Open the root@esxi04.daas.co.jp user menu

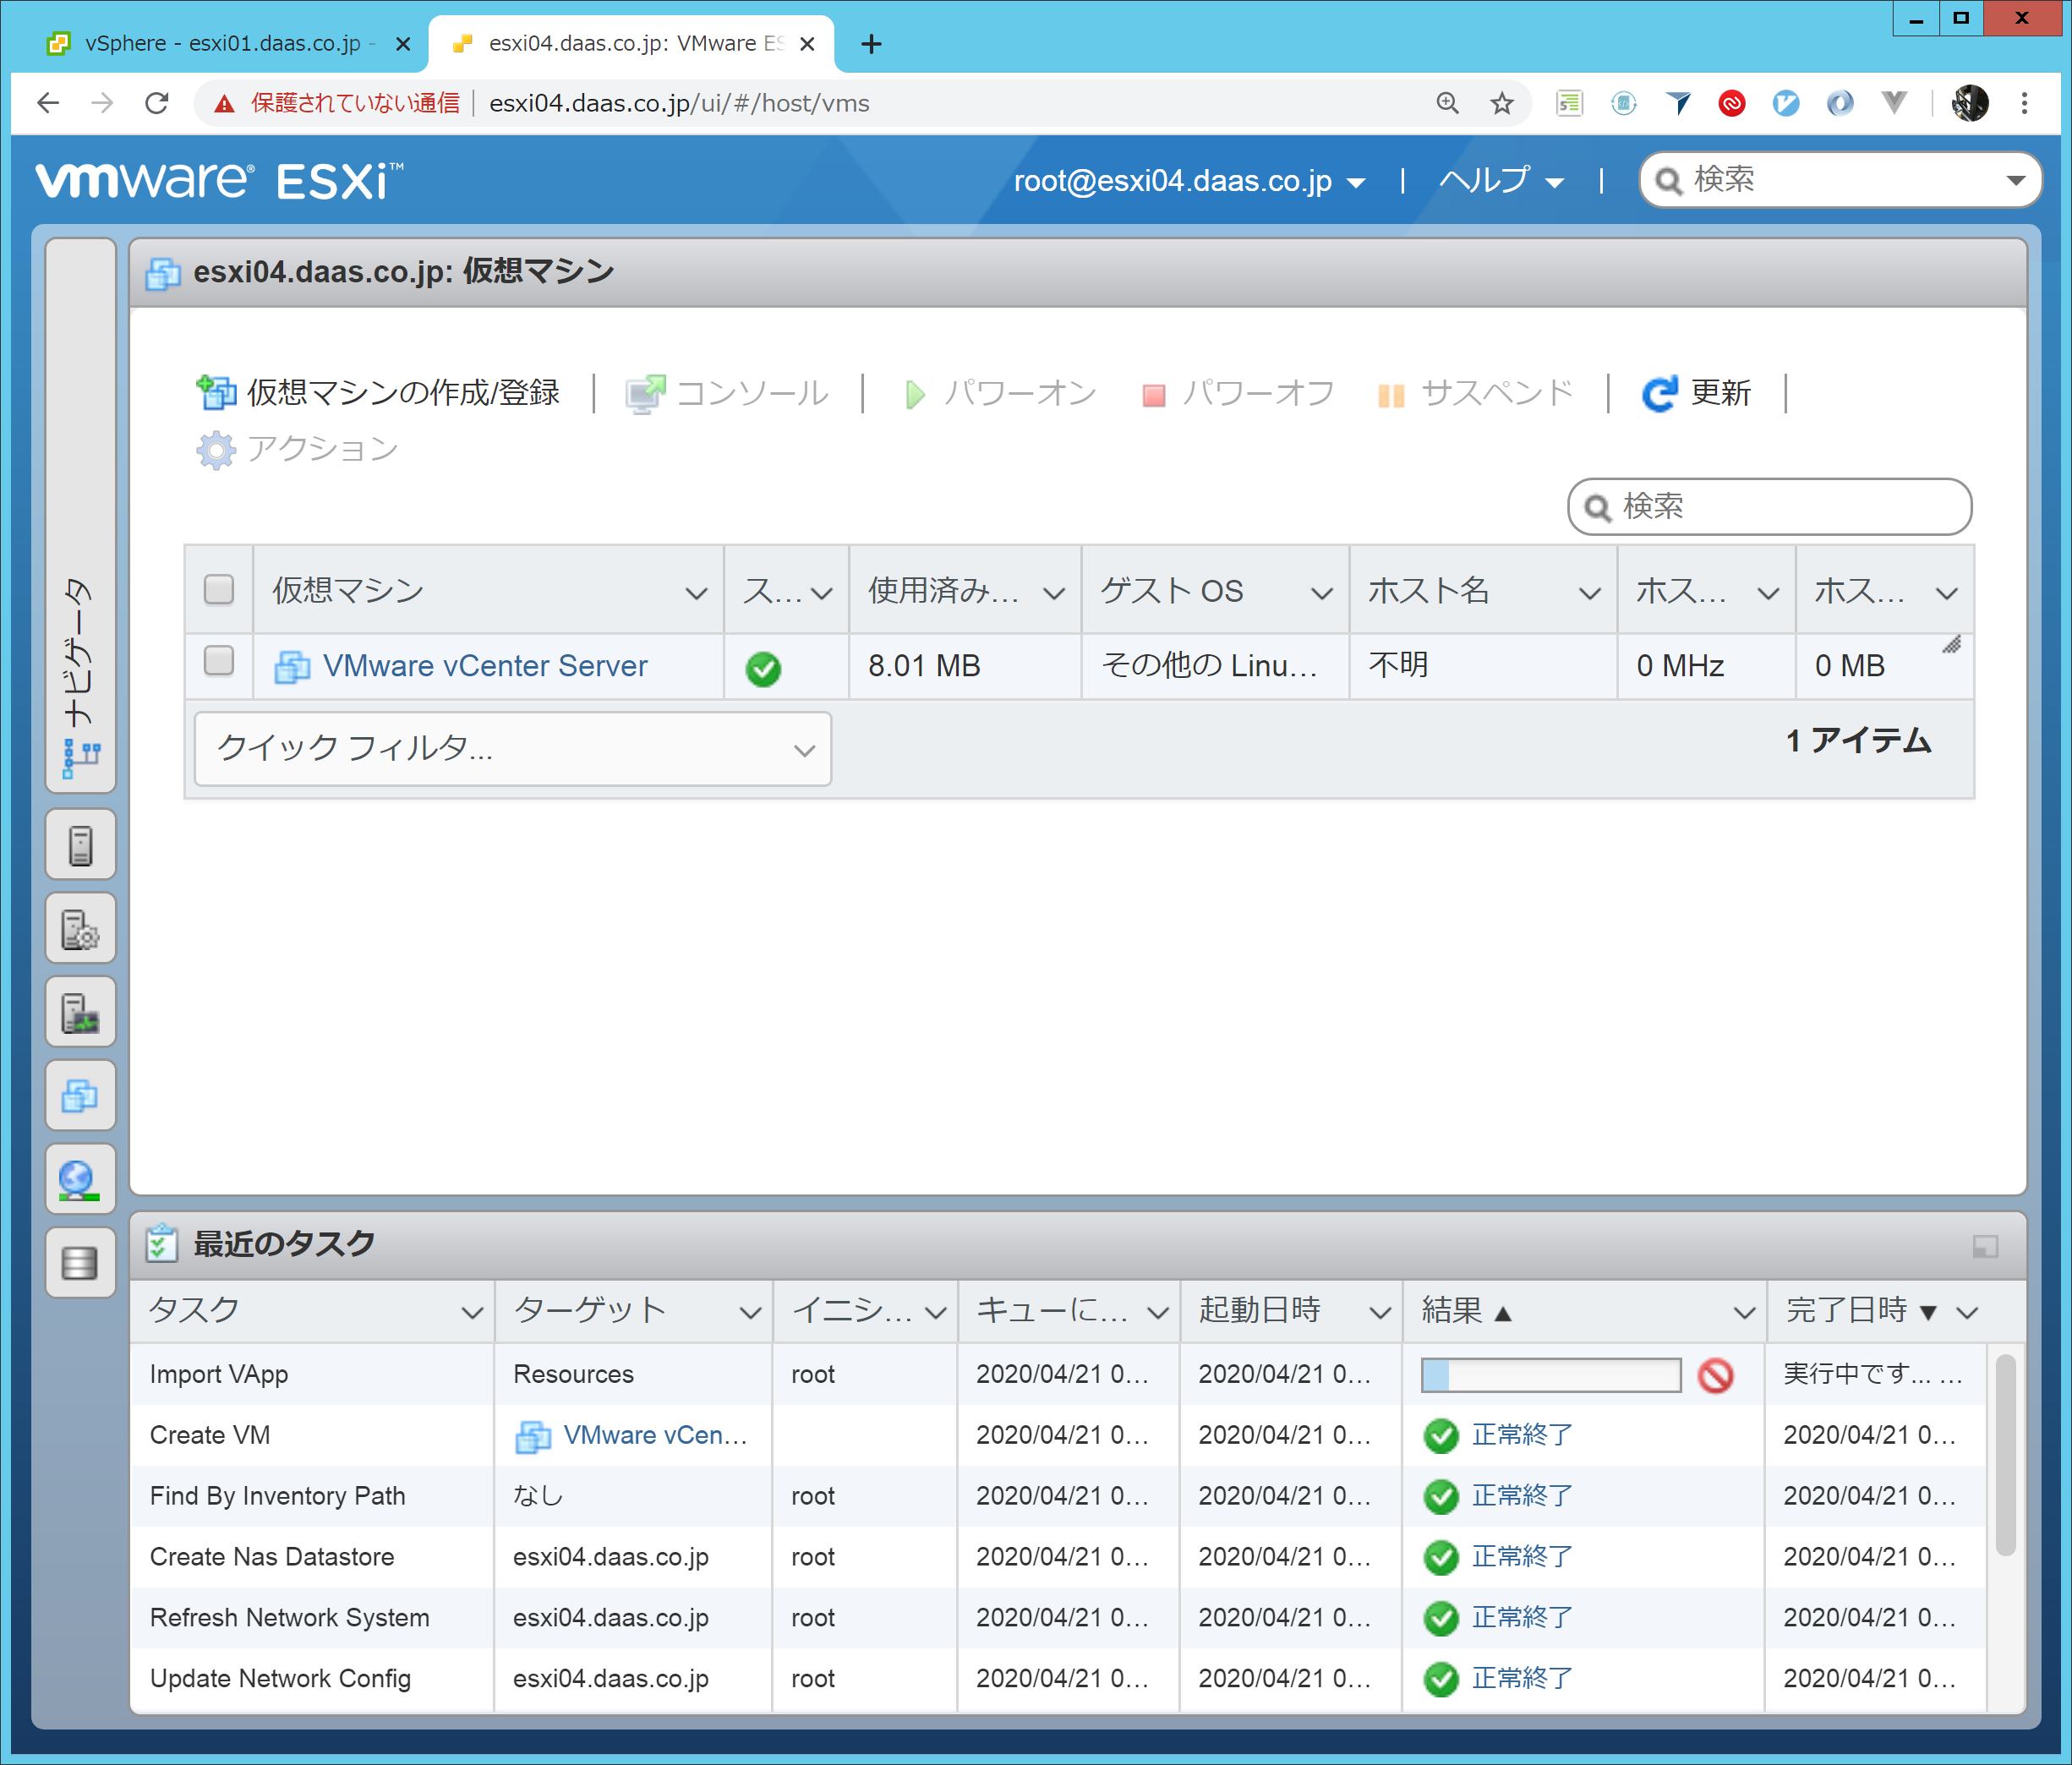(x=1189, y=181)
